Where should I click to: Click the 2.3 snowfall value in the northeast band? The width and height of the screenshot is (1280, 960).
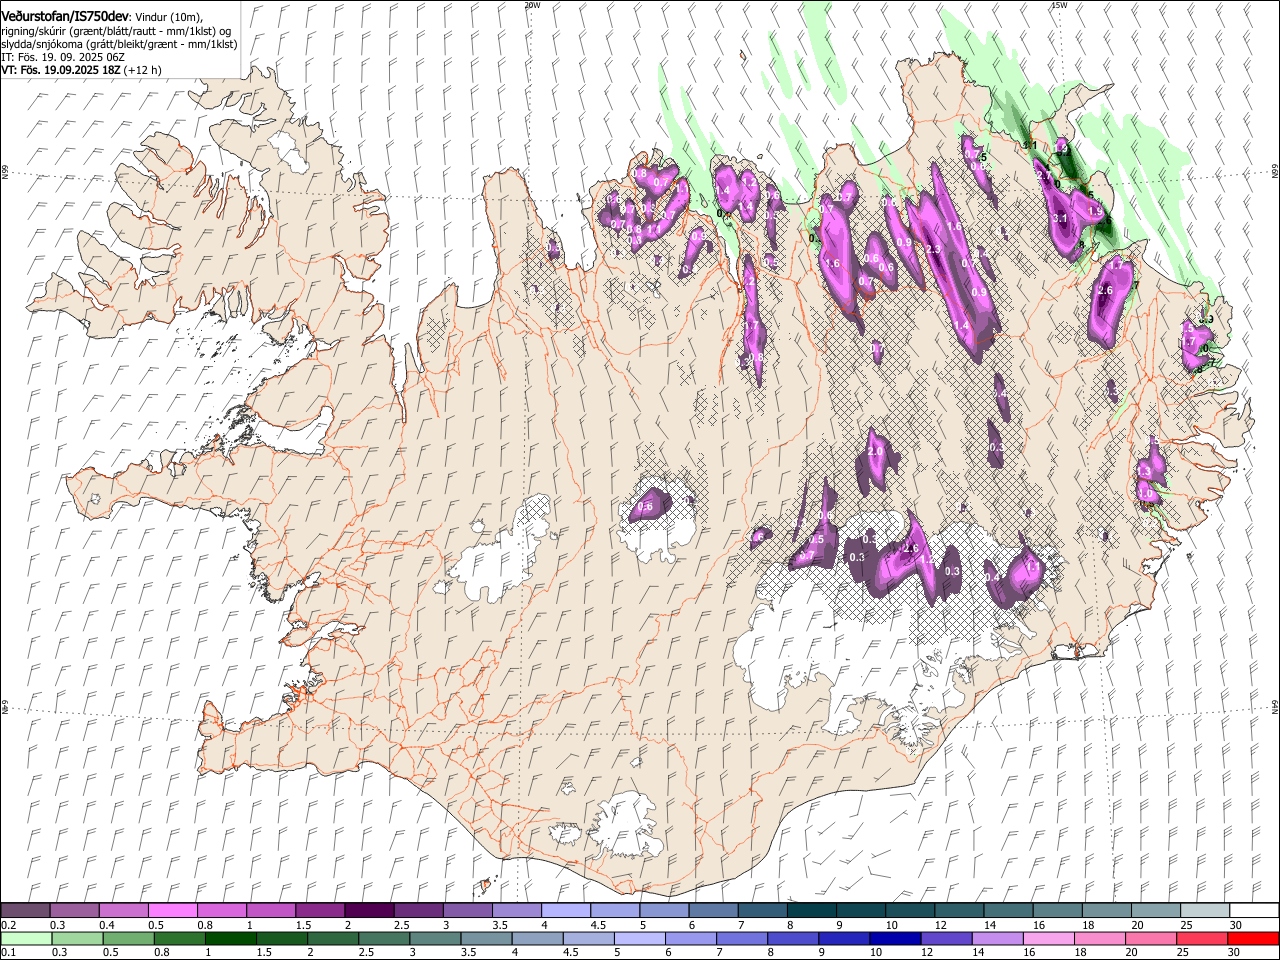pos(934,249)
